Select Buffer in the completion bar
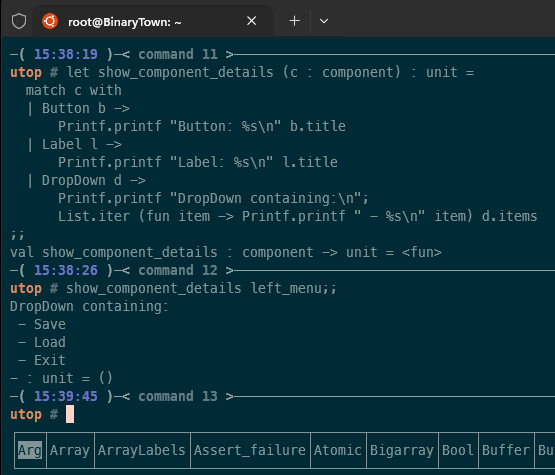 pyautogui.click(x=506, y=450)
